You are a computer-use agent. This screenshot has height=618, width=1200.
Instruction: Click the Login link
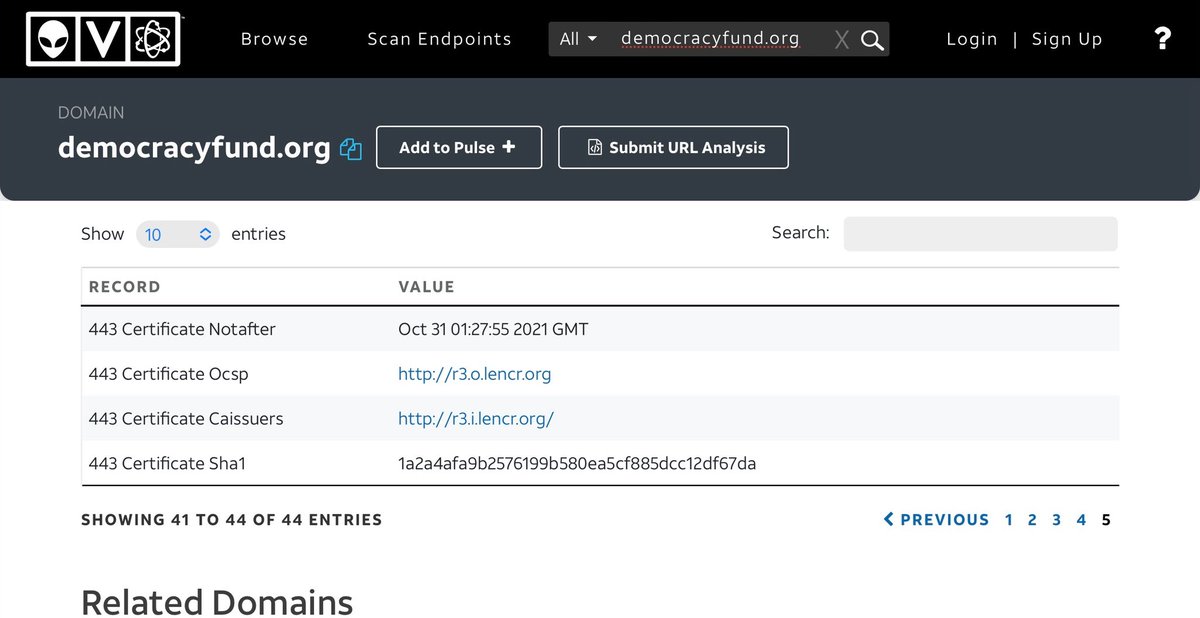[971, 39]
